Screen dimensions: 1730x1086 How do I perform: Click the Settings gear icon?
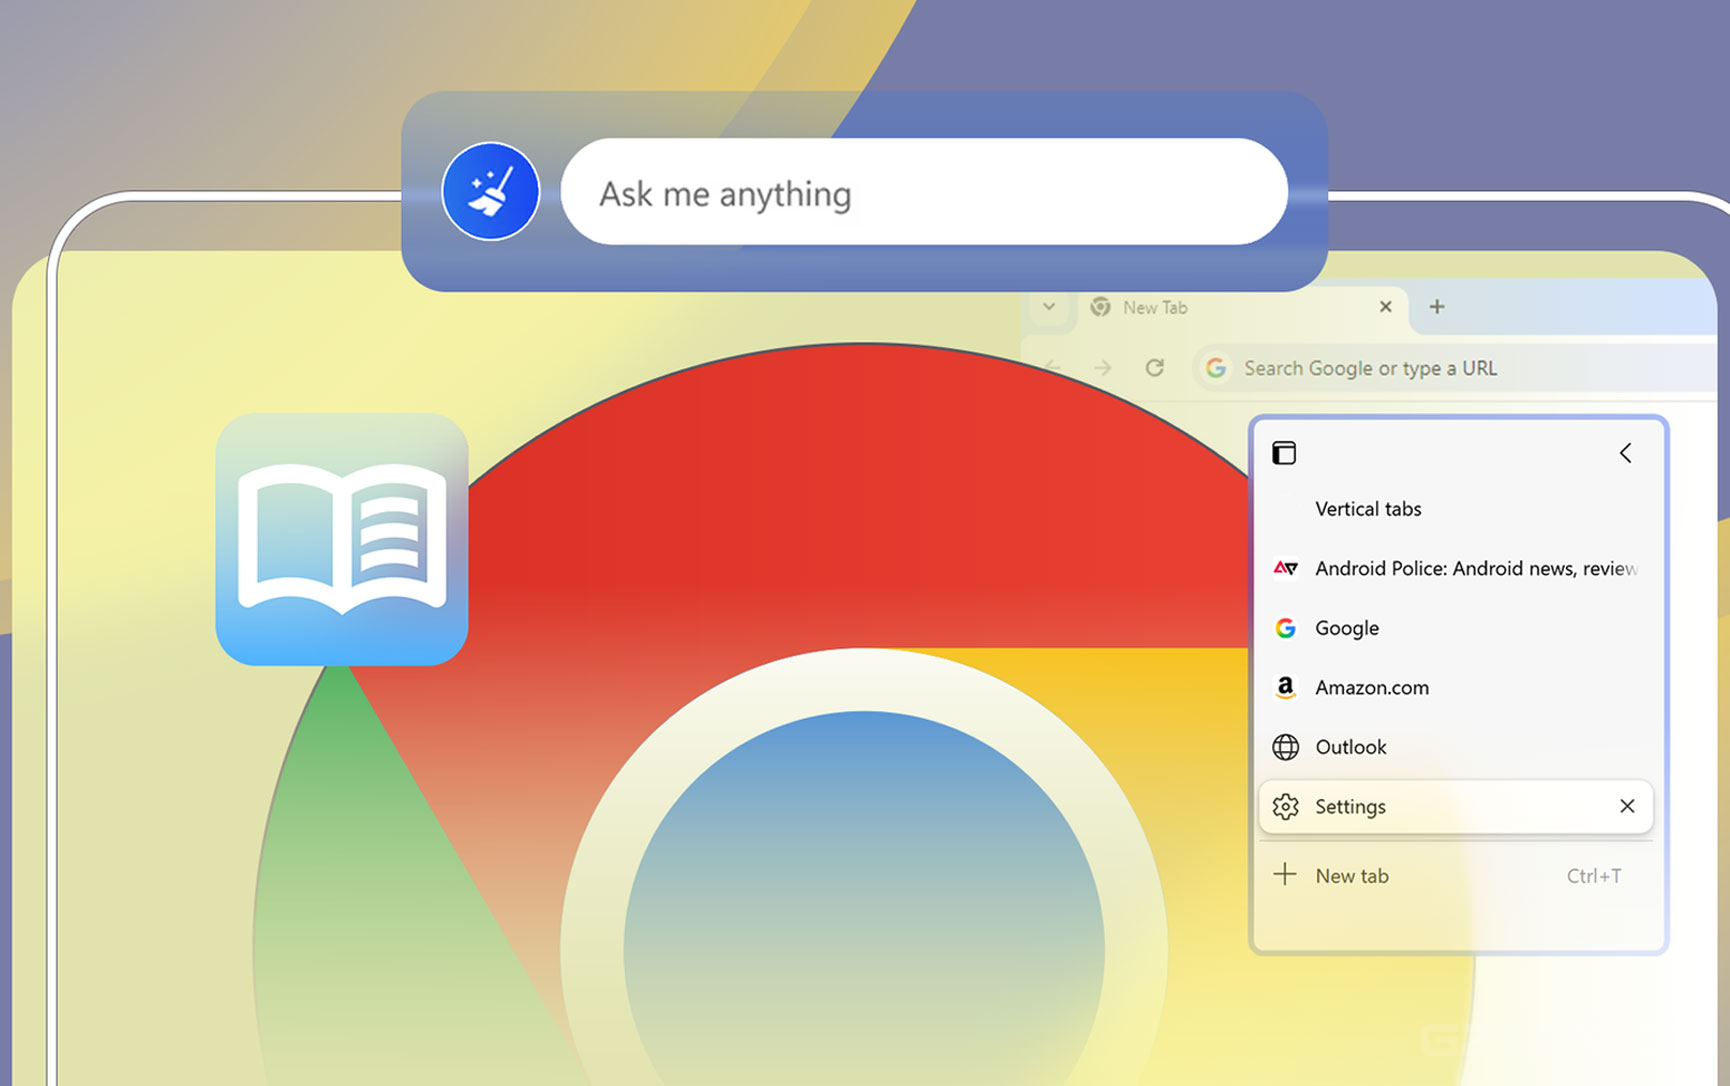(1285, 806)
